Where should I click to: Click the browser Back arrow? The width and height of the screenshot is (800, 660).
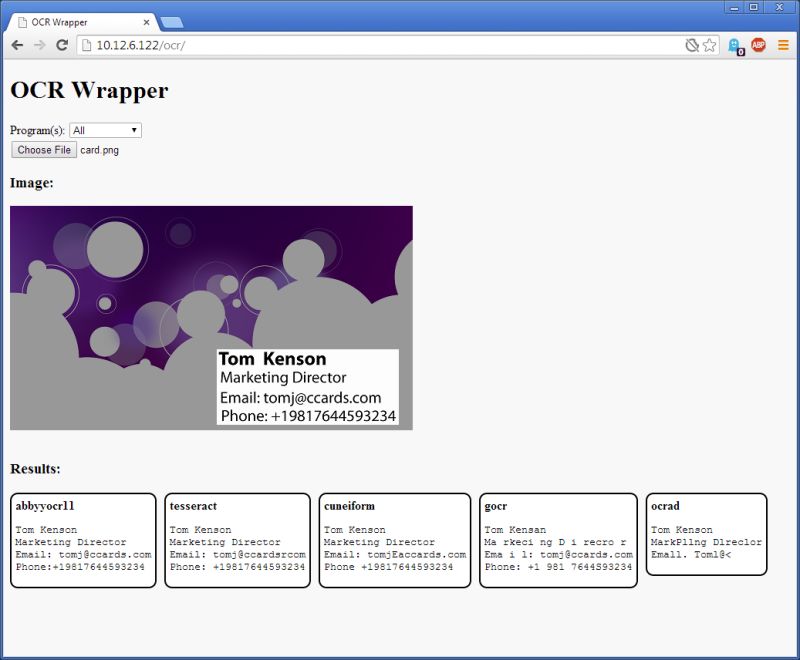coord(17,44)
